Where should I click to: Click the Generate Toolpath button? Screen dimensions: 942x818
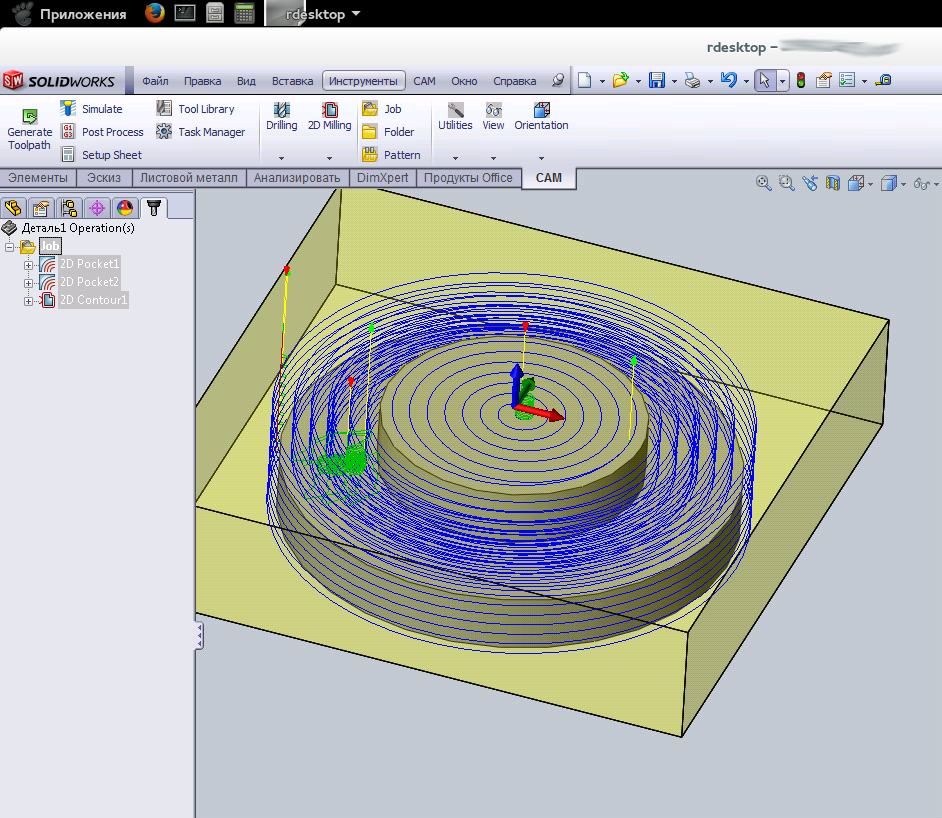point(29,130)
